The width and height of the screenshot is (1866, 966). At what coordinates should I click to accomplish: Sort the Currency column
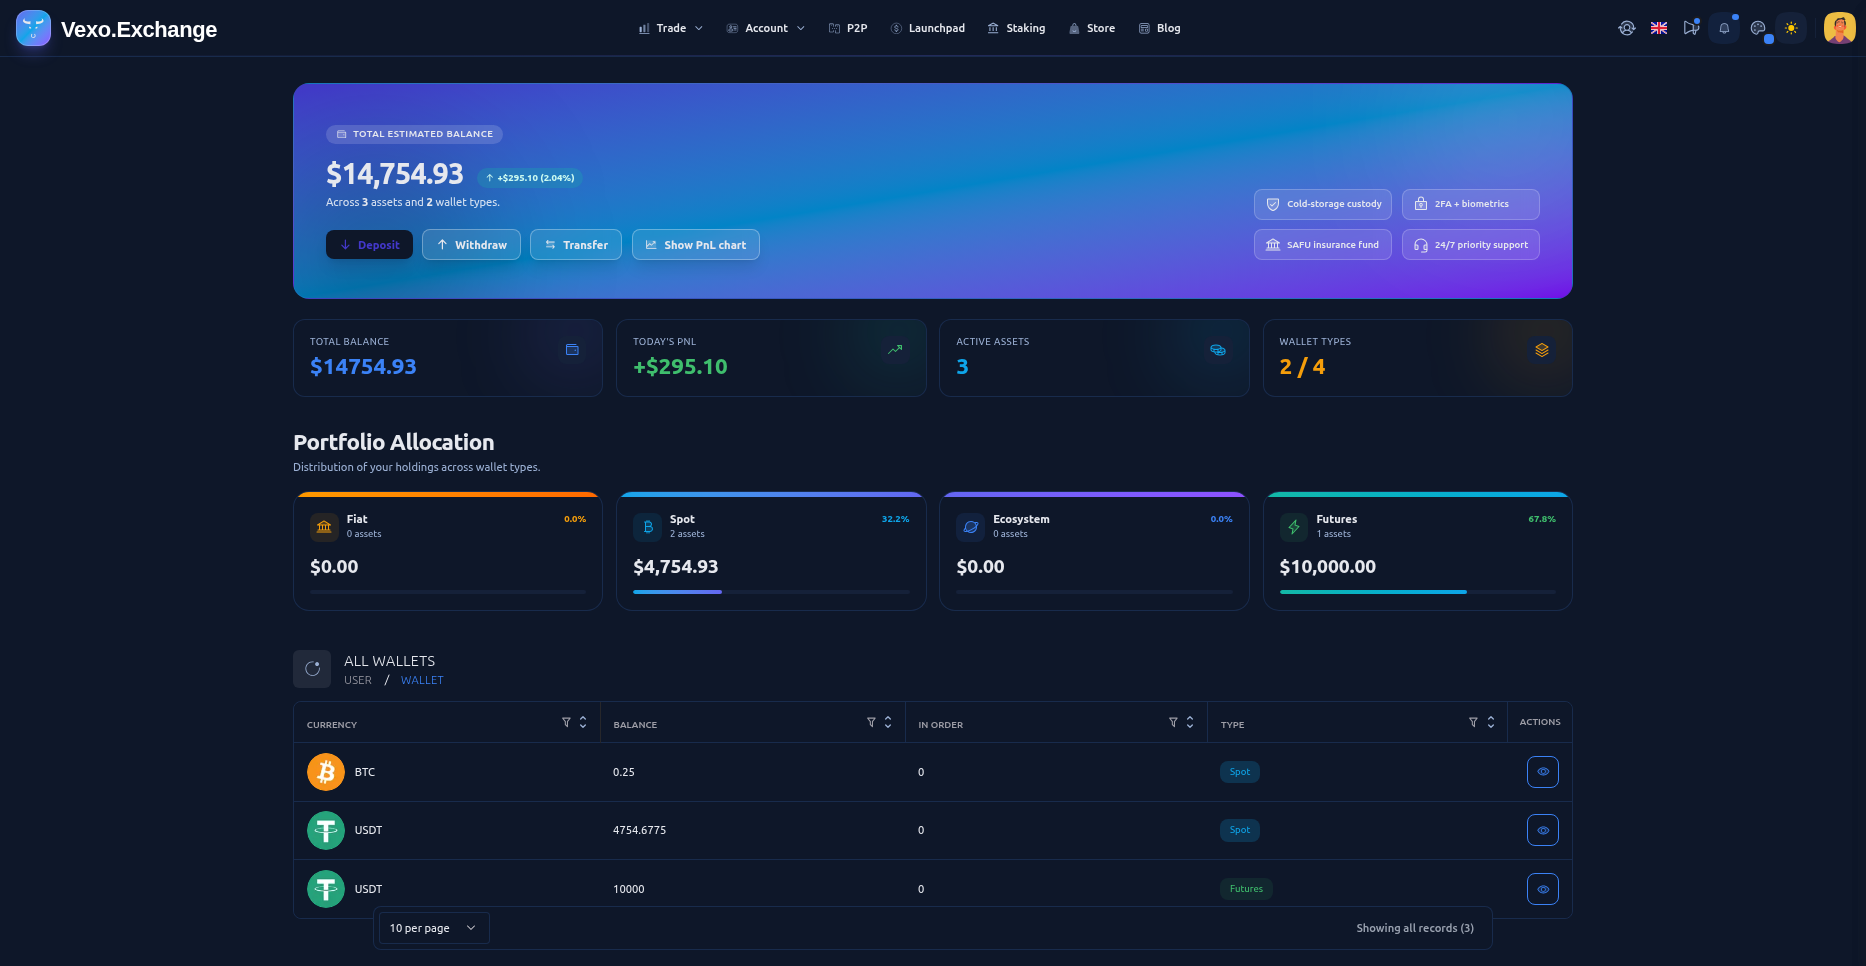(583, 722)
